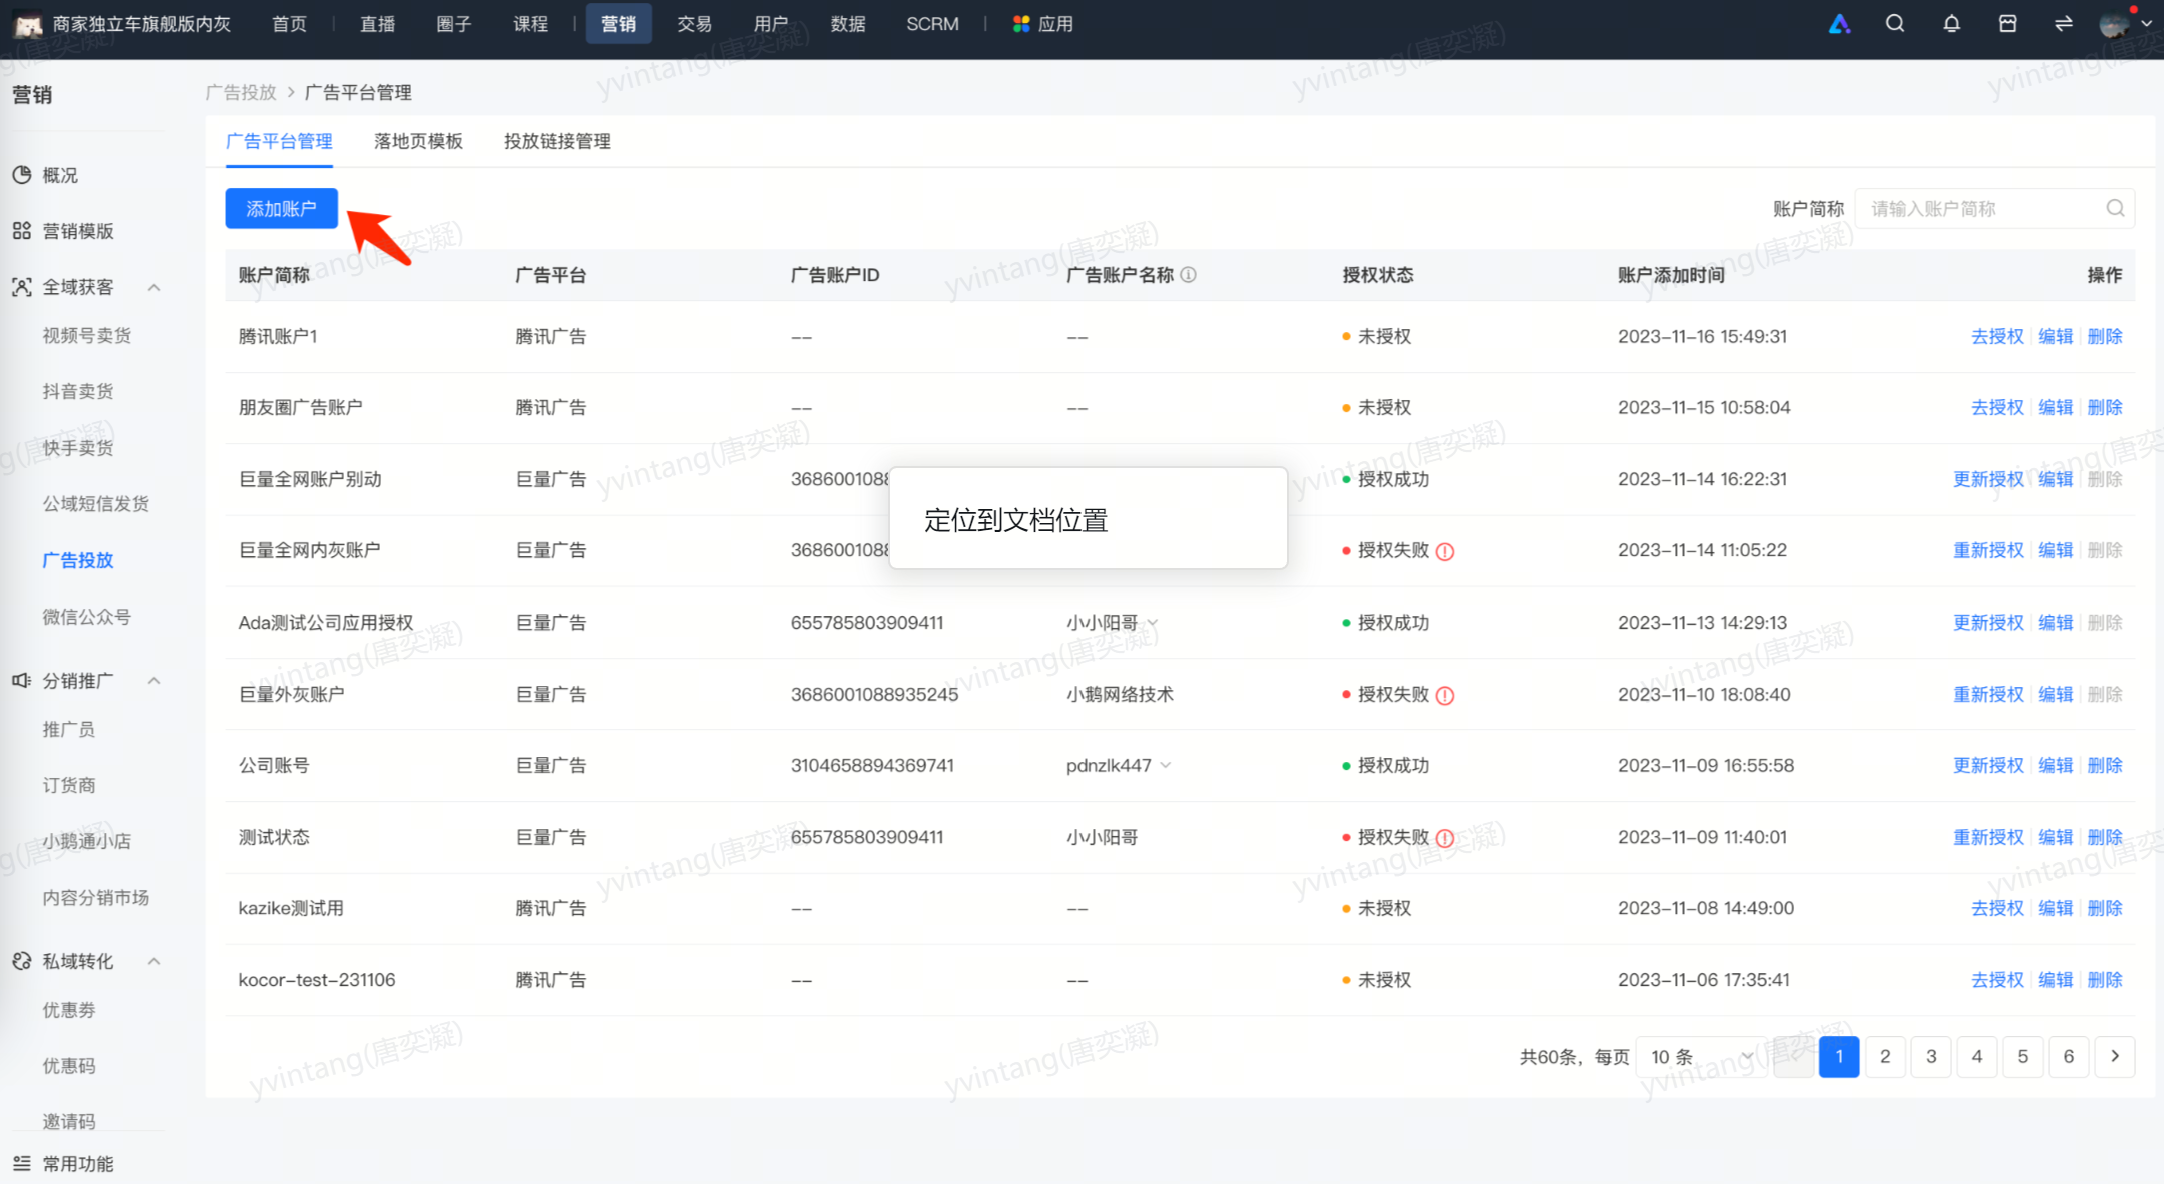Click the warning icon for 巨量外灰账户 status
Viewport: 2164px width, 1184px height.
tap(1445, 695)
